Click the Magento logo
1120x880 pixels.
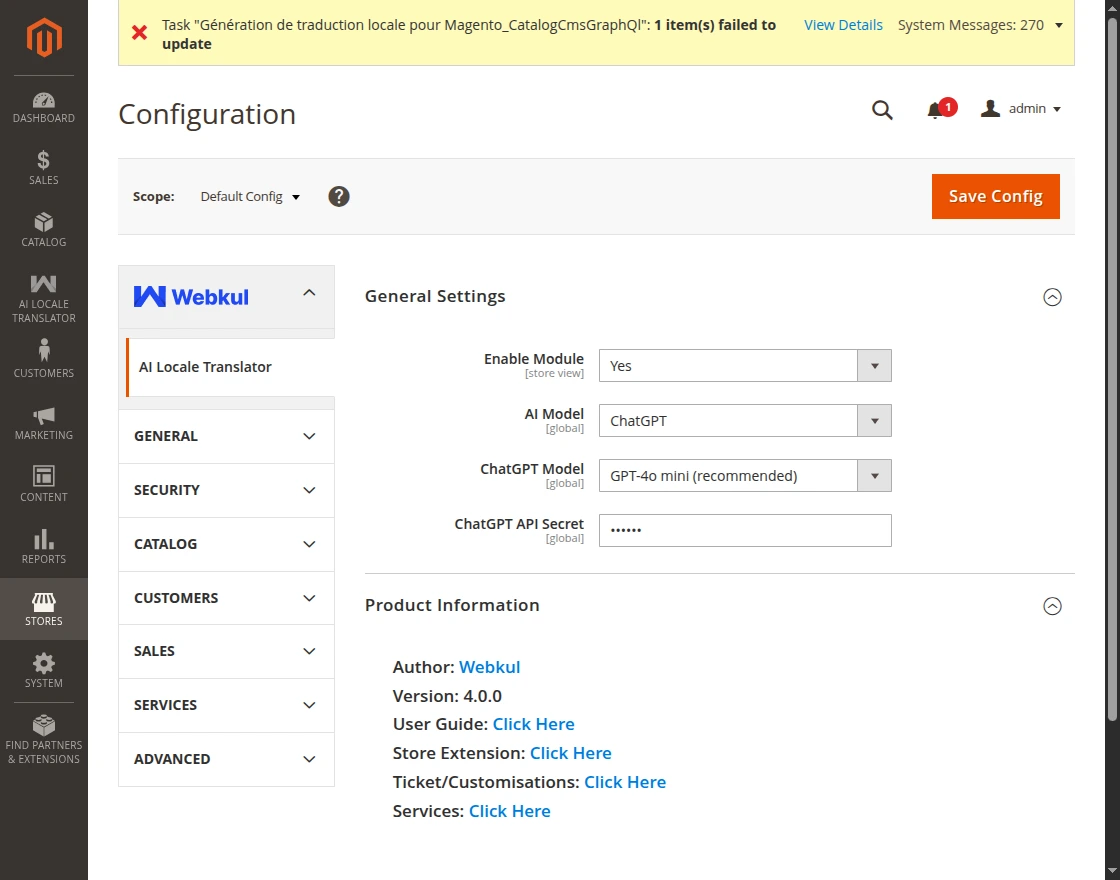[x=43, y=38]
